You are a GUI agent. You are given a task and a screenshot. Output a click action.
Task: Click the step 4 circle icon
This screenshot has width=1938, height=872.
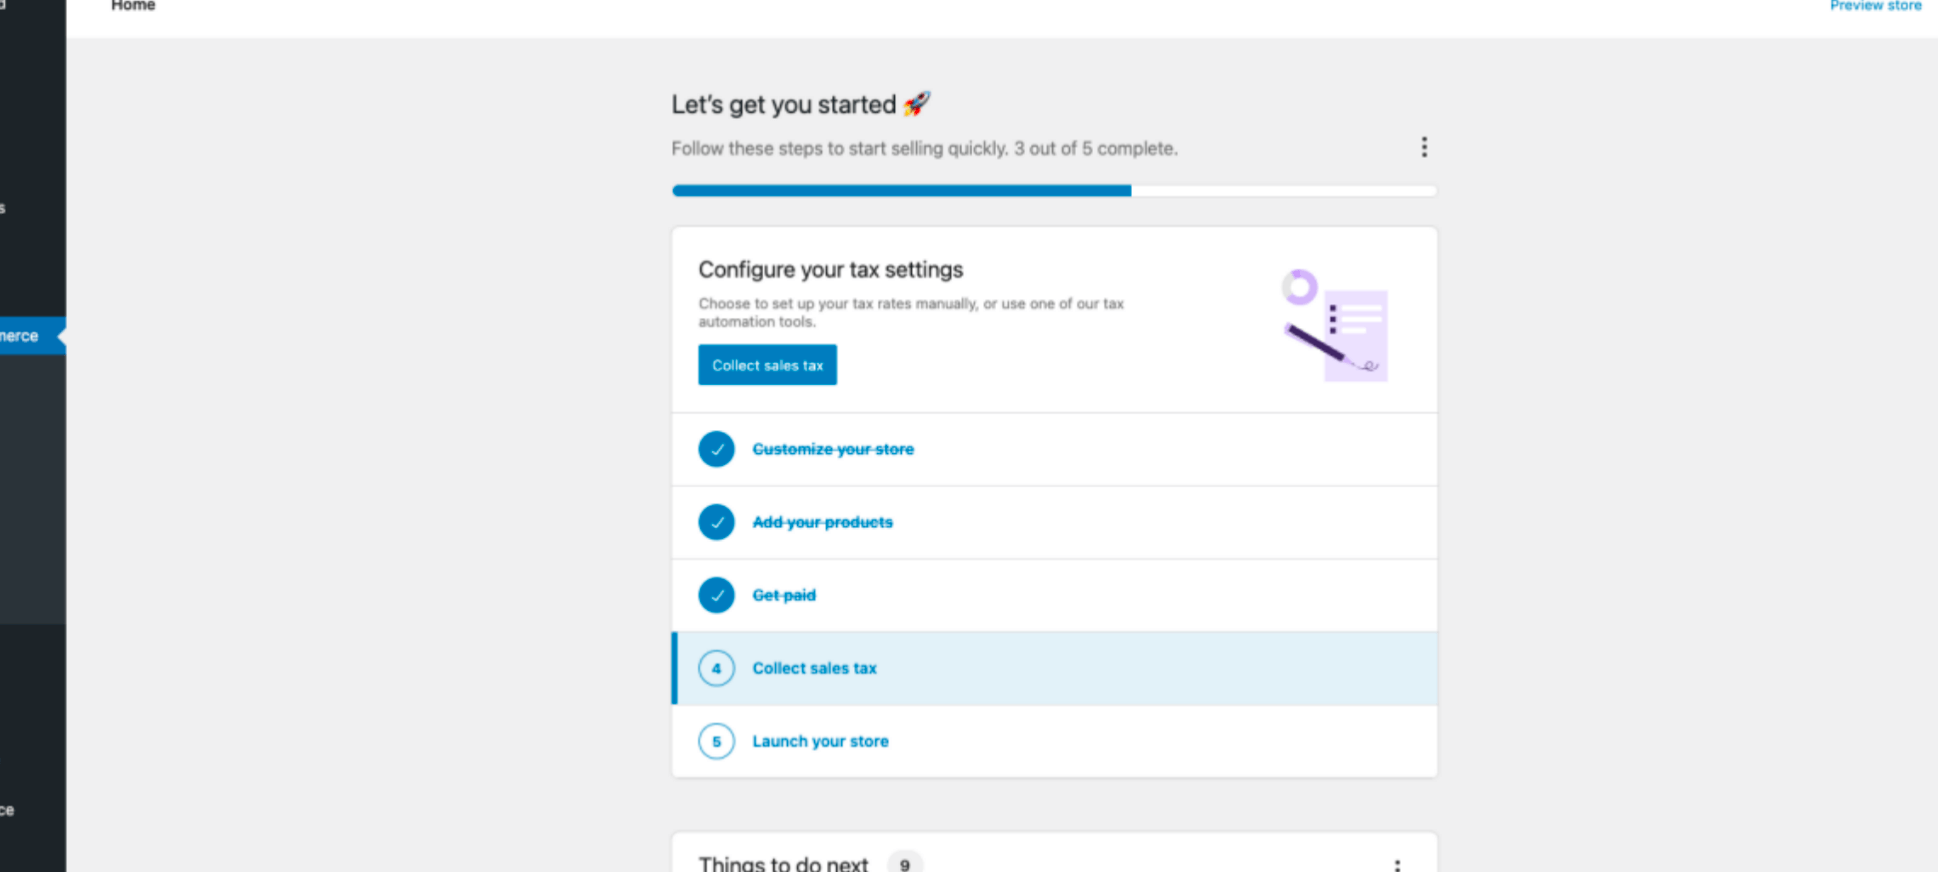coord(716,668)
